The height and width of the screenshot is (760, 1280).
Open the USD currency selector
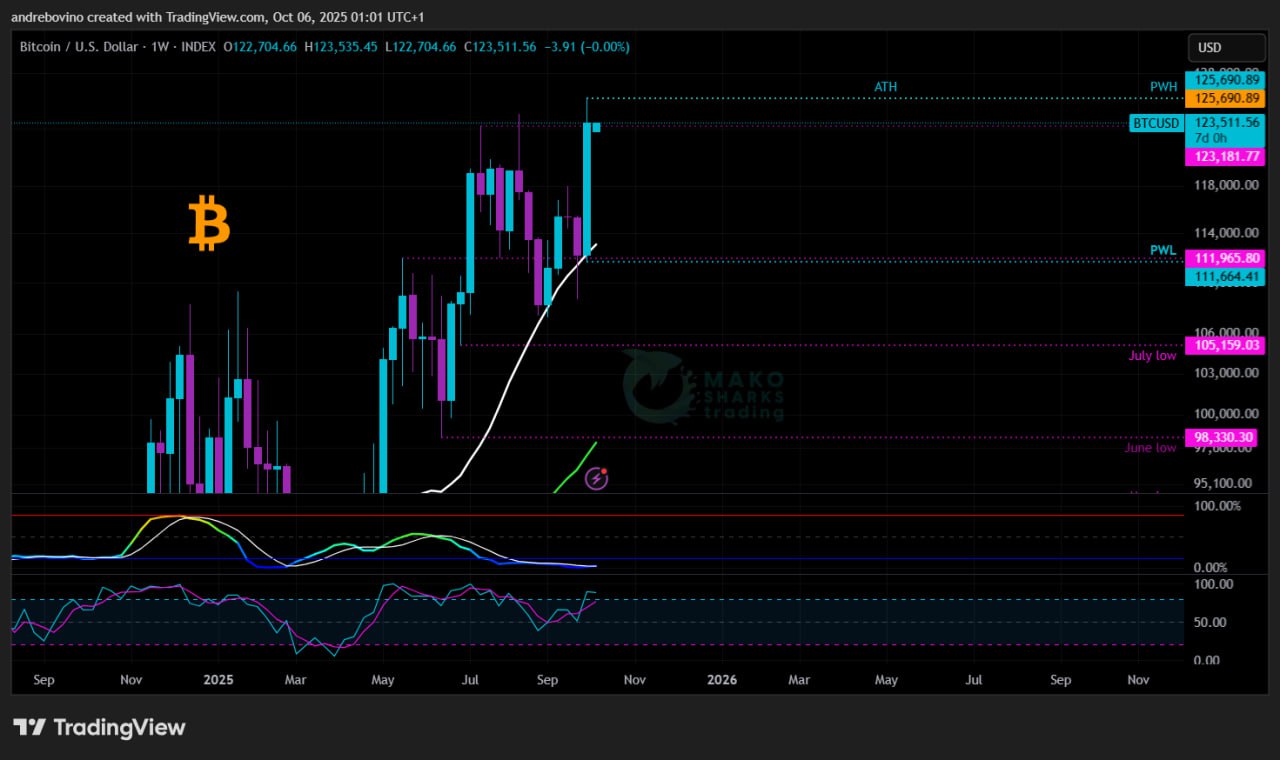(x=1210, y=47)
